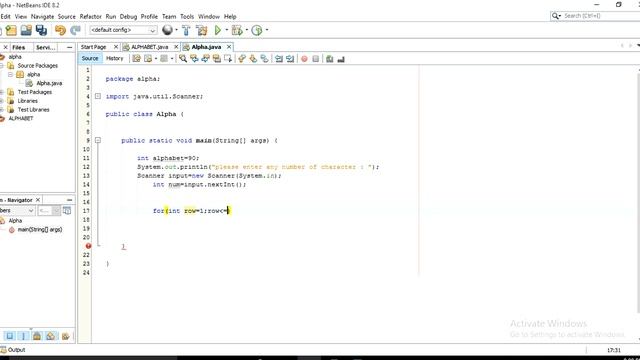This screenshot has height=360, width=640.
Task: Switch to the Services panel tab
Action: tap(45, 48)
